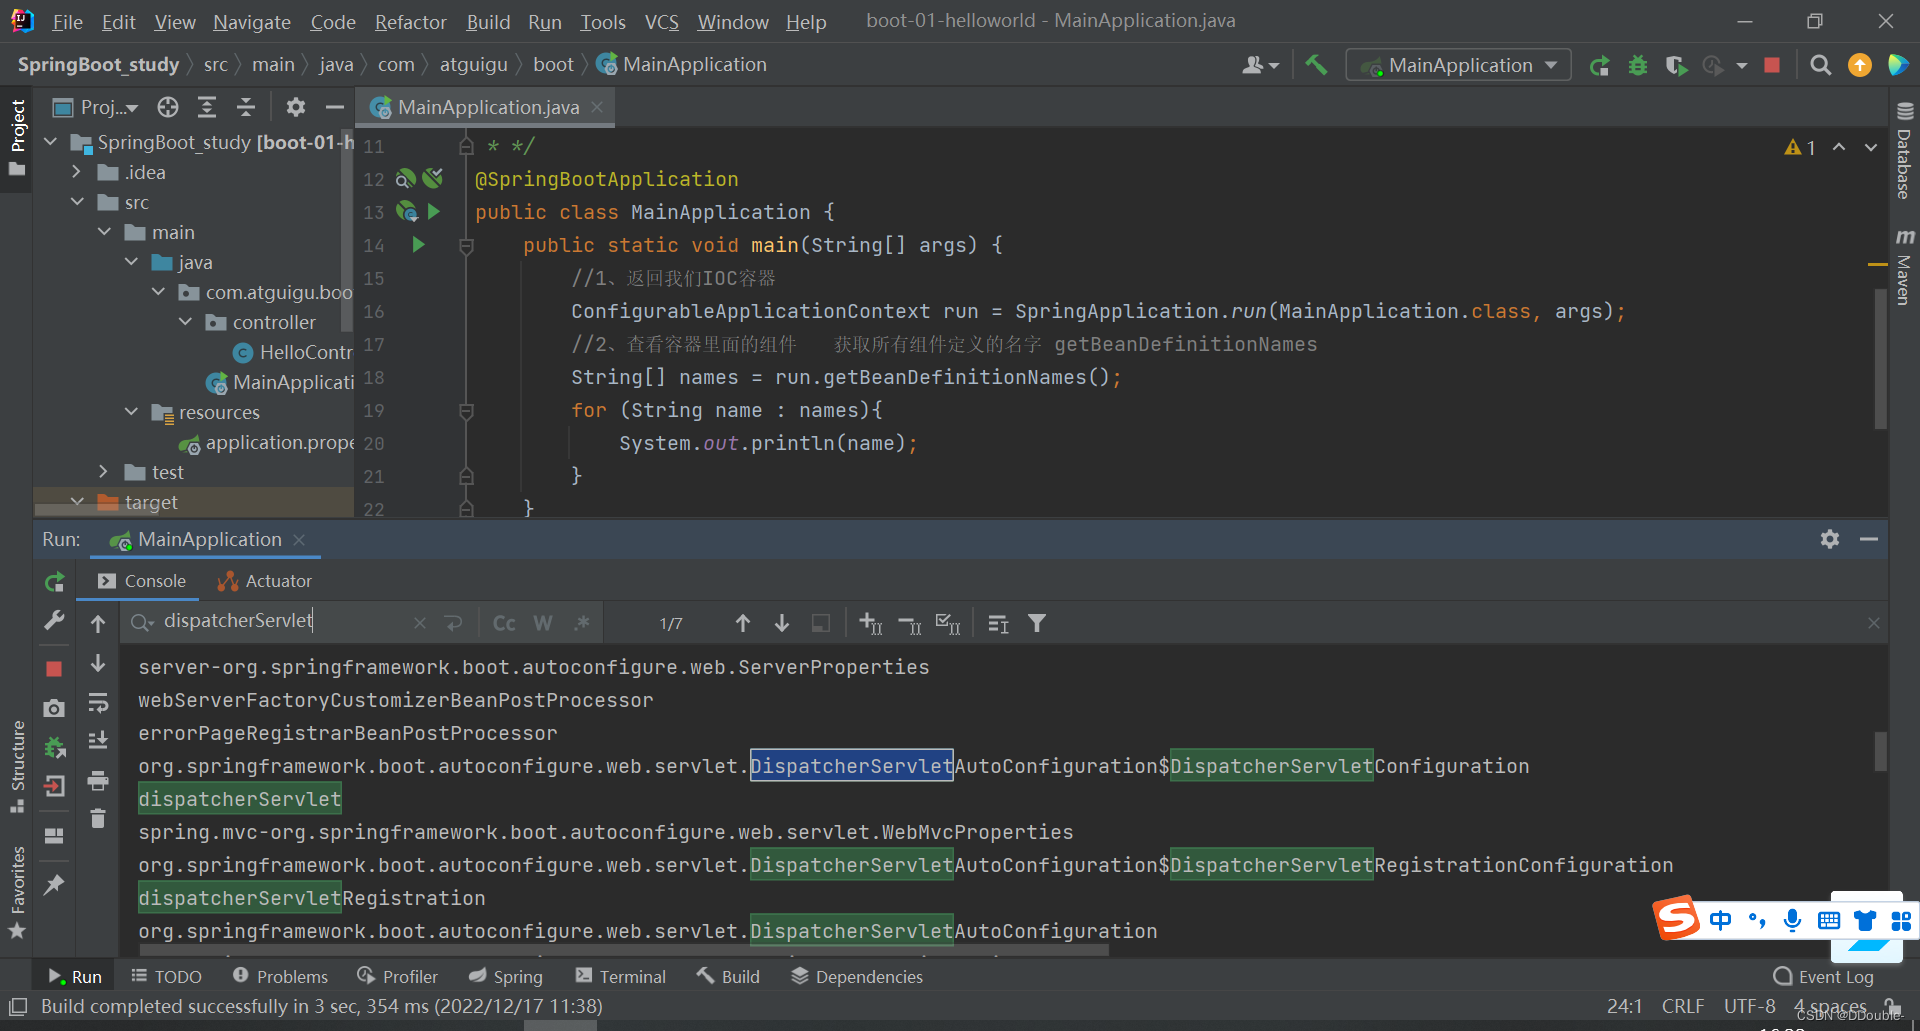Collapse the src folder

pyautogui.click(x=77, y=202)
